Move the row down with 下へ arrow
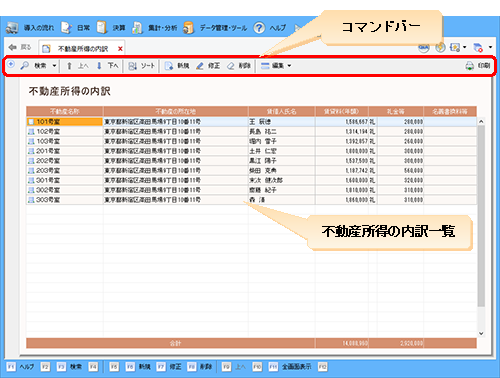The width and height of the screenshot is (500, 378). (x=99, y=66)
